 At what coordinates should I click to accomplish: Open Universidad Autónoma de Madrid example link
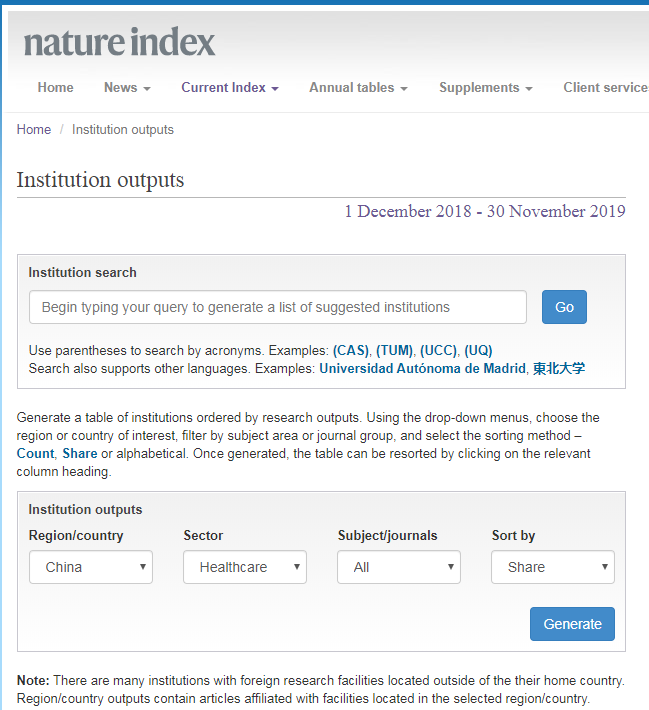tap(422, 369)
